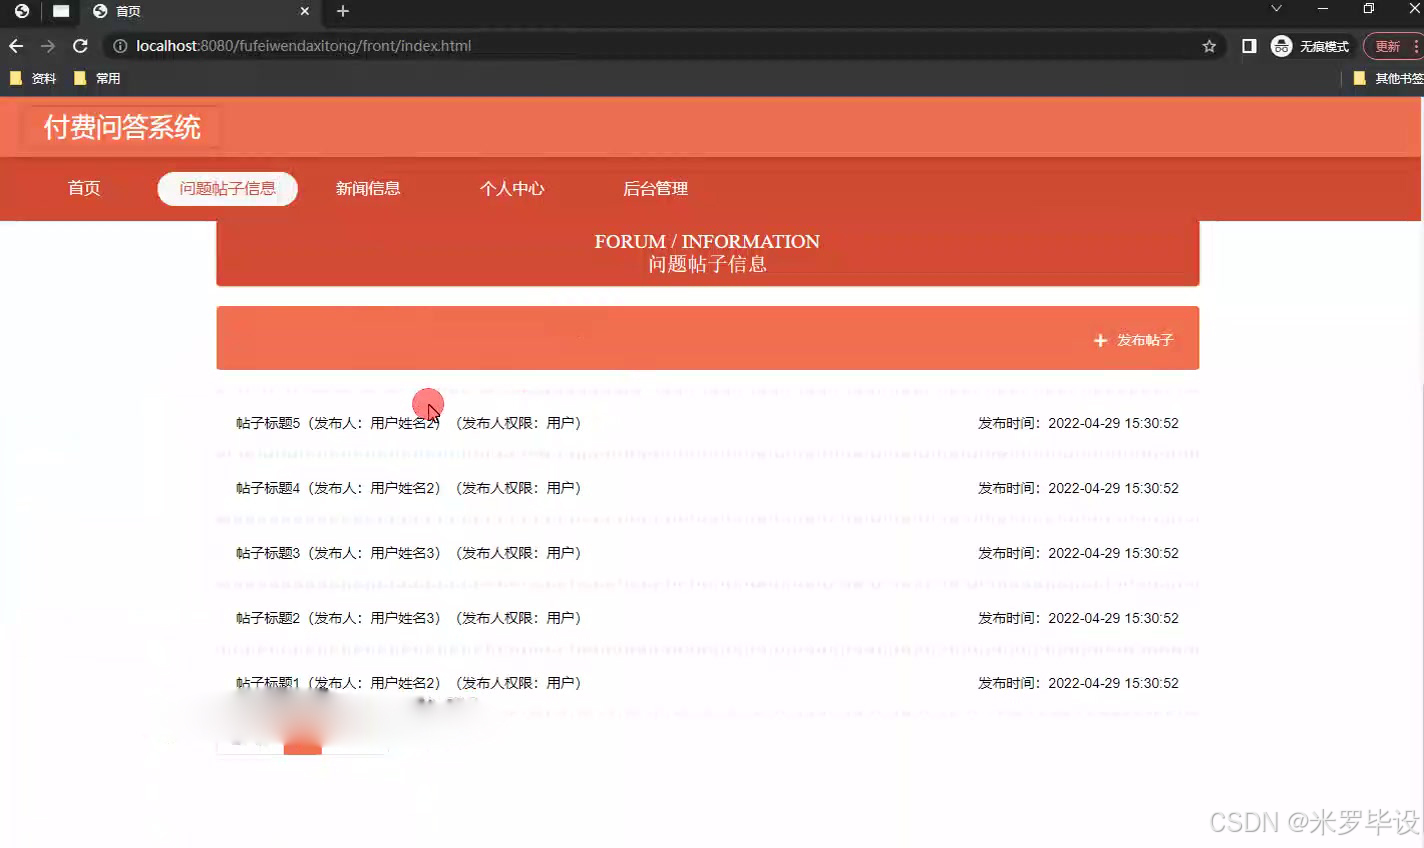Click the publish time of 帖子标题3
The width and height of the screenshot is (1424, 848).
coord(1078,553)
